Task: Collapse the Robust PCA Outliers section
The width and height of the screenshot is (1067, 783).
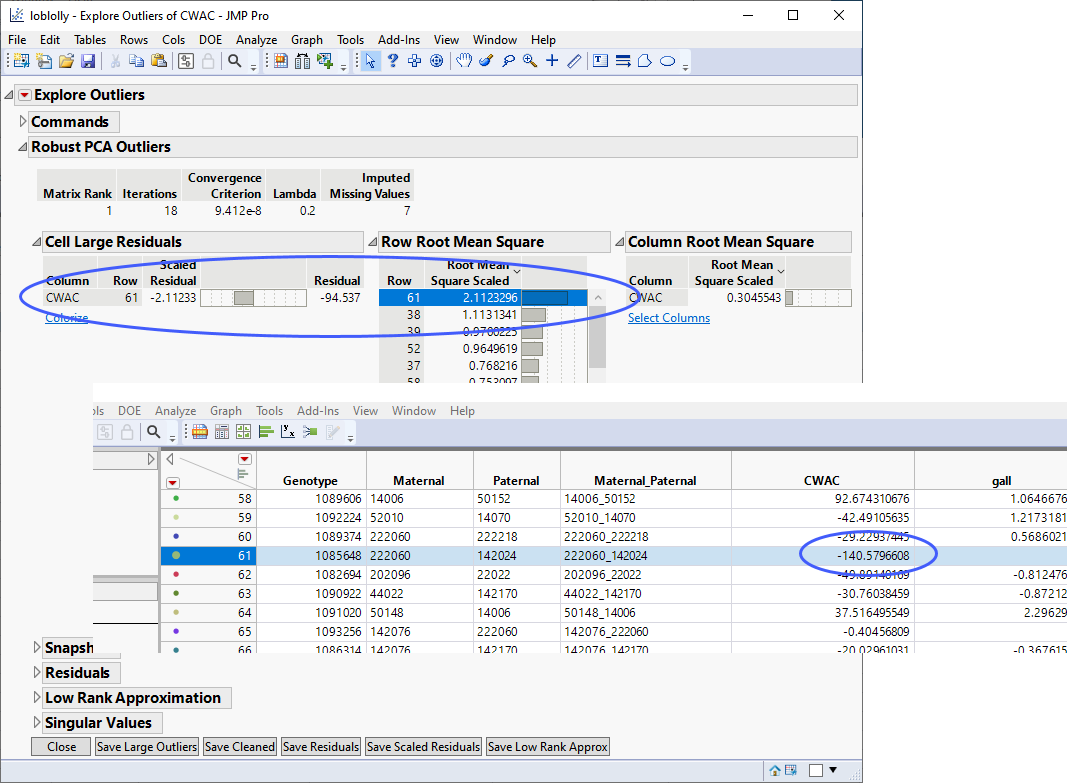Action: (23, 147)
